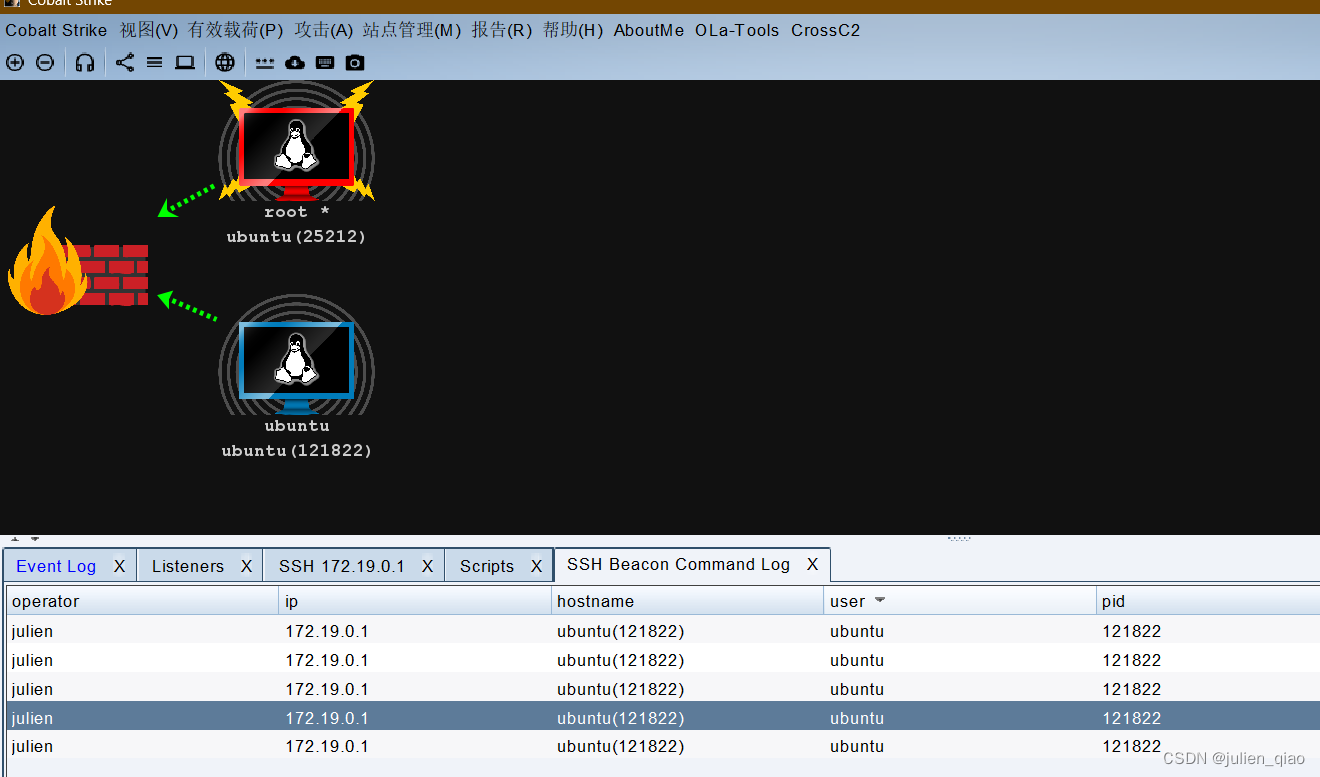Click the plus connect icon in toolbar
The height and width of the screenshot is (777, 1320).
15,62
